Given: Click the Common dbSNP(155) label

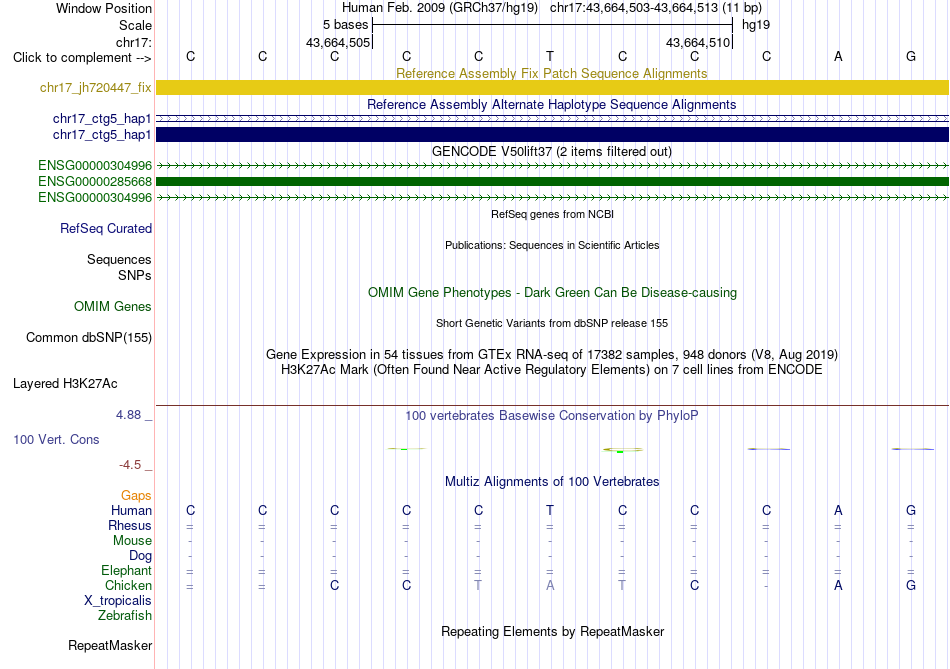Looking at the screenshot, I should tap(88, 338).
